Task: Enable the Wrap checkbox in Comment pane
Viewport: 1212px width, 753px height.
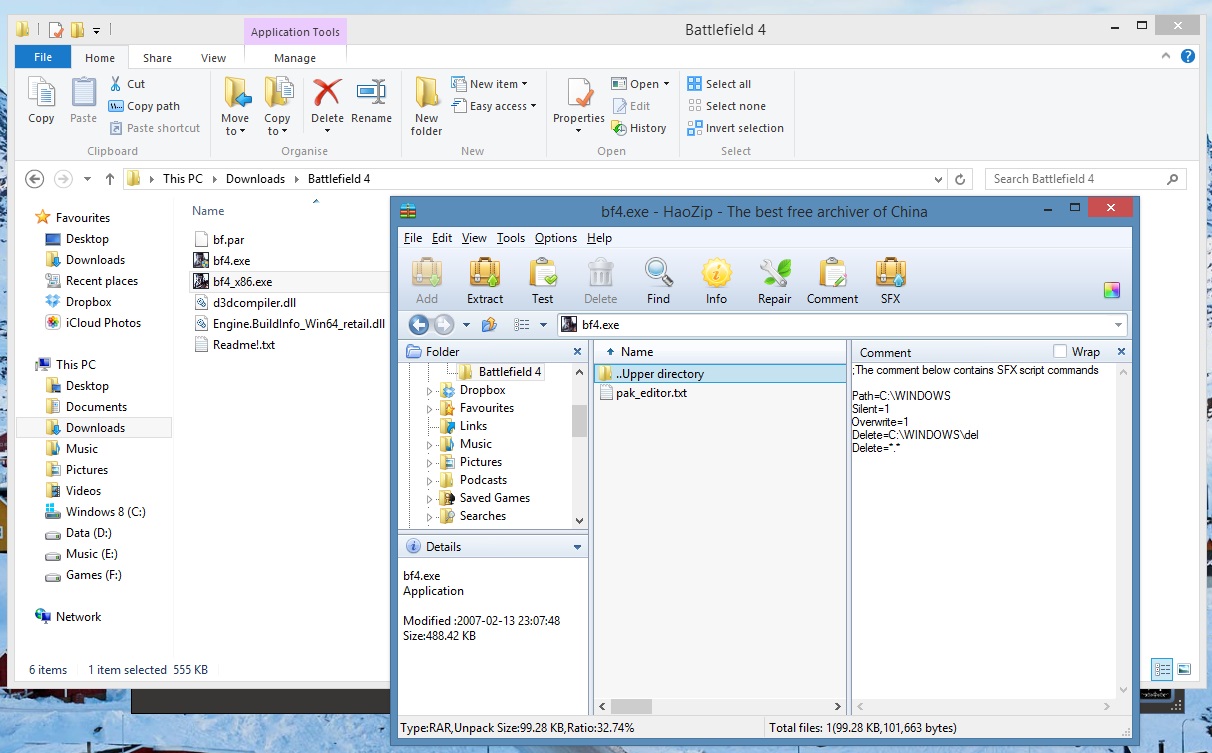Action: [x=1060, y=352]
